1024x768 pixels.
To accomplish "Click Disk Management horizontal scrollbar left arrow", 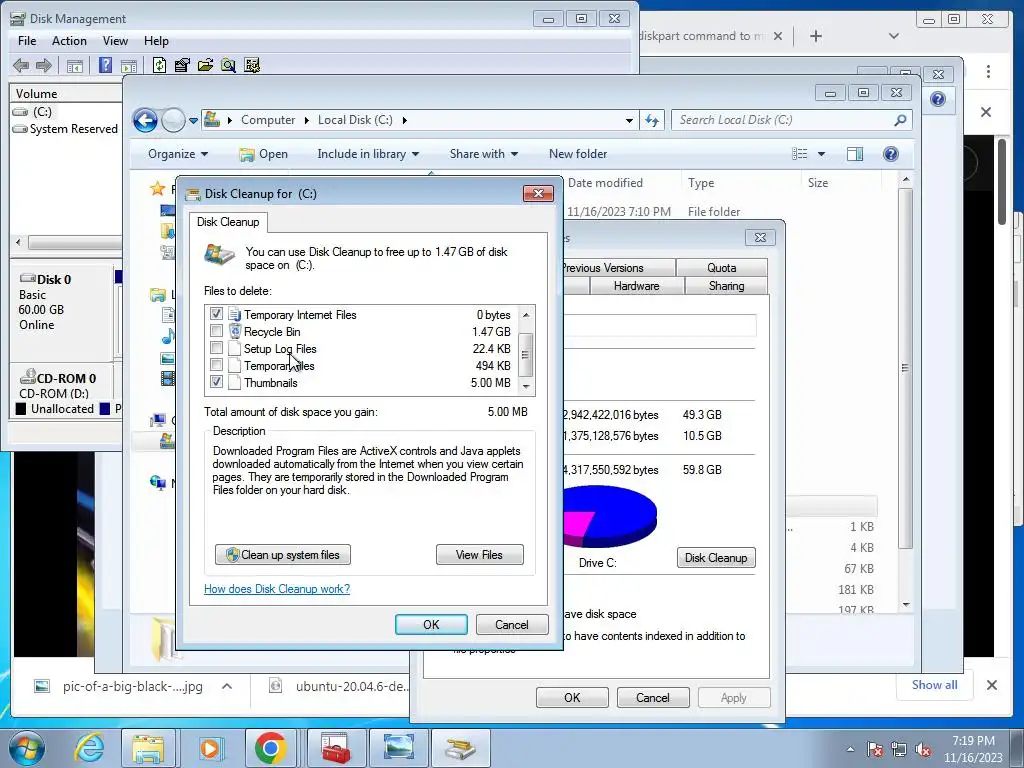I will coord(18,242).
